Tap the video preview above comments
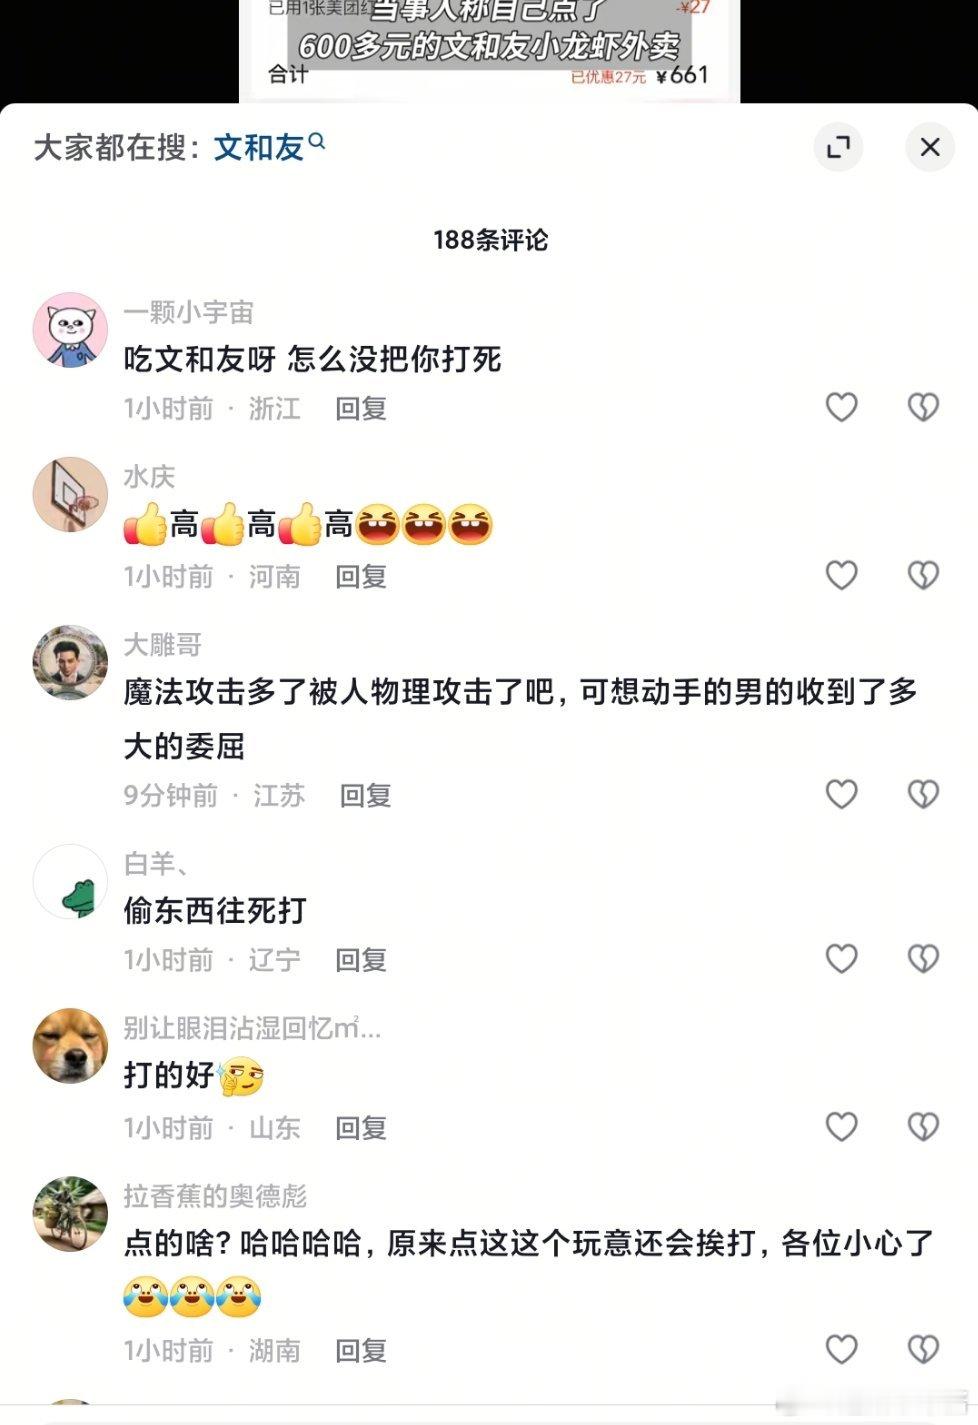Image resolution: width=978 pixels, height=1425 pixels. click(x=489, y=50)
